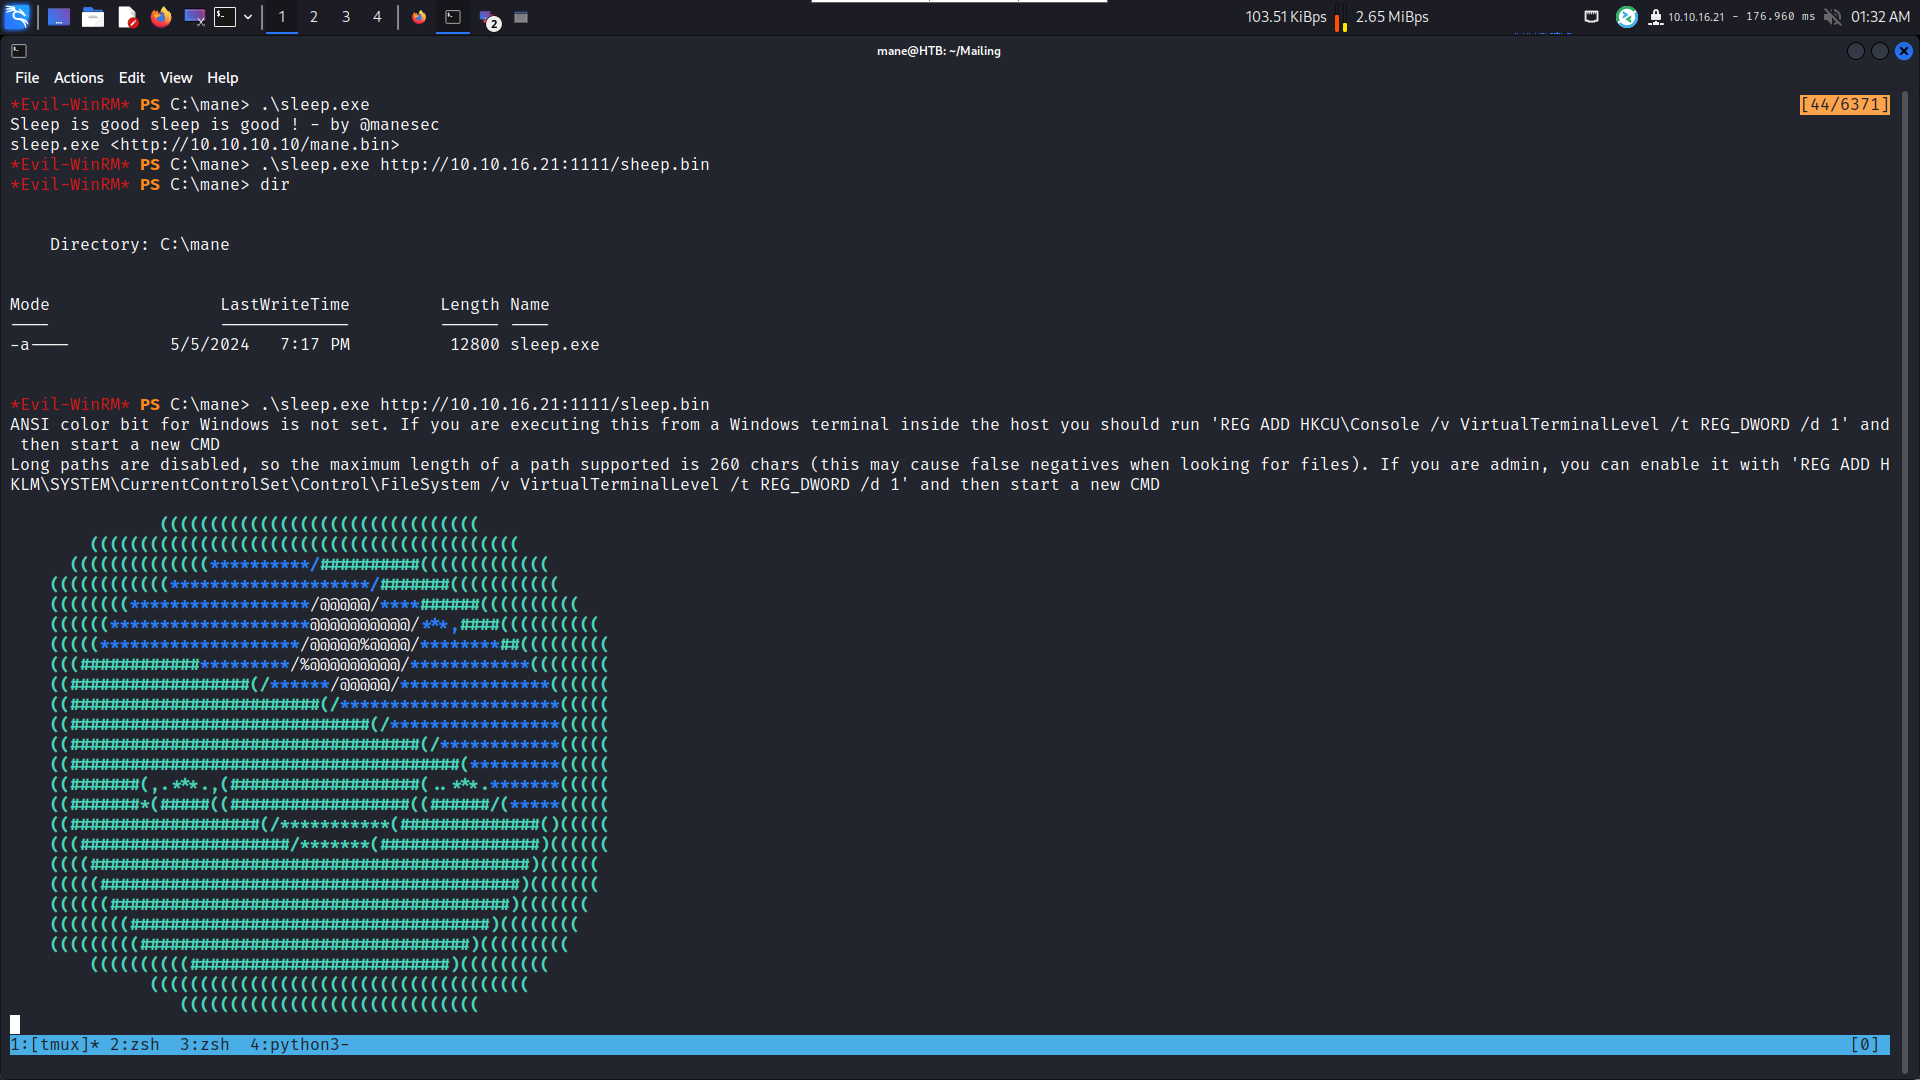The image size is (1920, 1080).
Task: Click sleep.exe file name in dir listing
Action: tap(555, 345)
